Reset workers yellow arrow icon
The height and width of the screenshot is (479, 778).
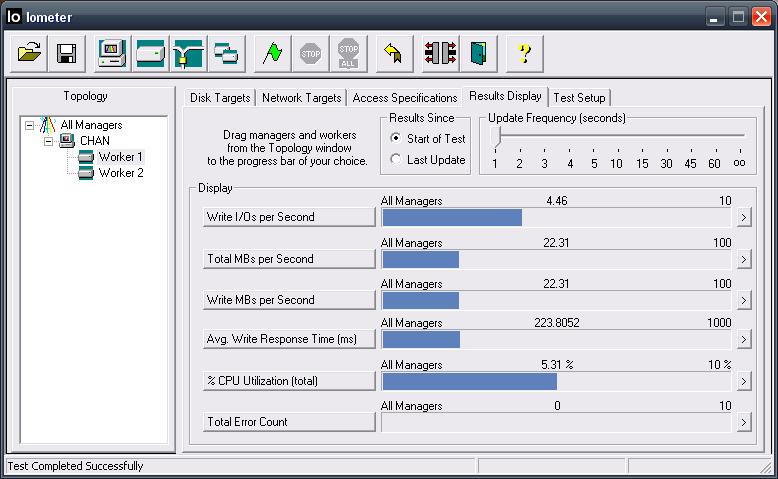(394, 53)
